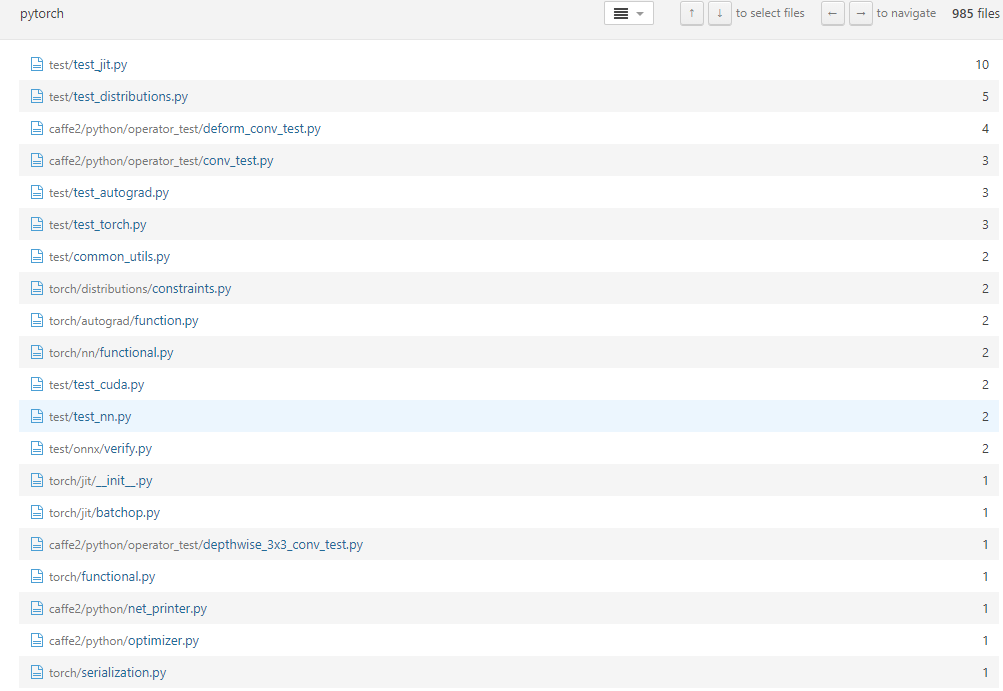Click the file icon beside depthwise_3x3_conv_test.py
This screenshot has height=691, width=1003.
pyautogui.click(x=37, y=544)
